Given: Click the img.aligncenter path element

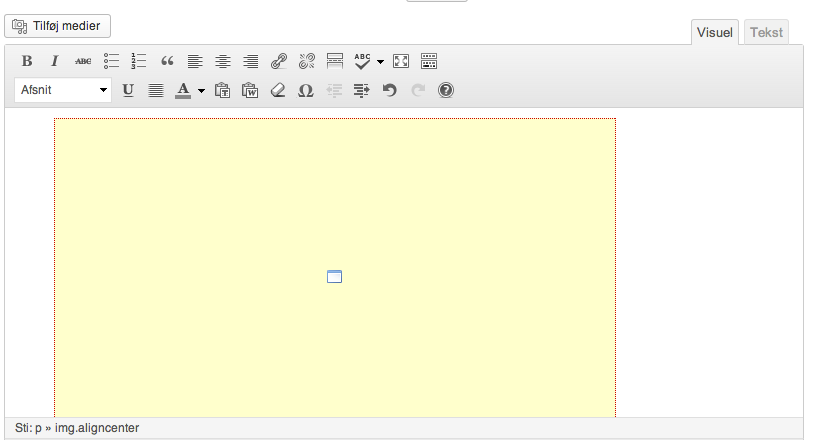Looking at the screenshot, I should (x=97, y=428).
